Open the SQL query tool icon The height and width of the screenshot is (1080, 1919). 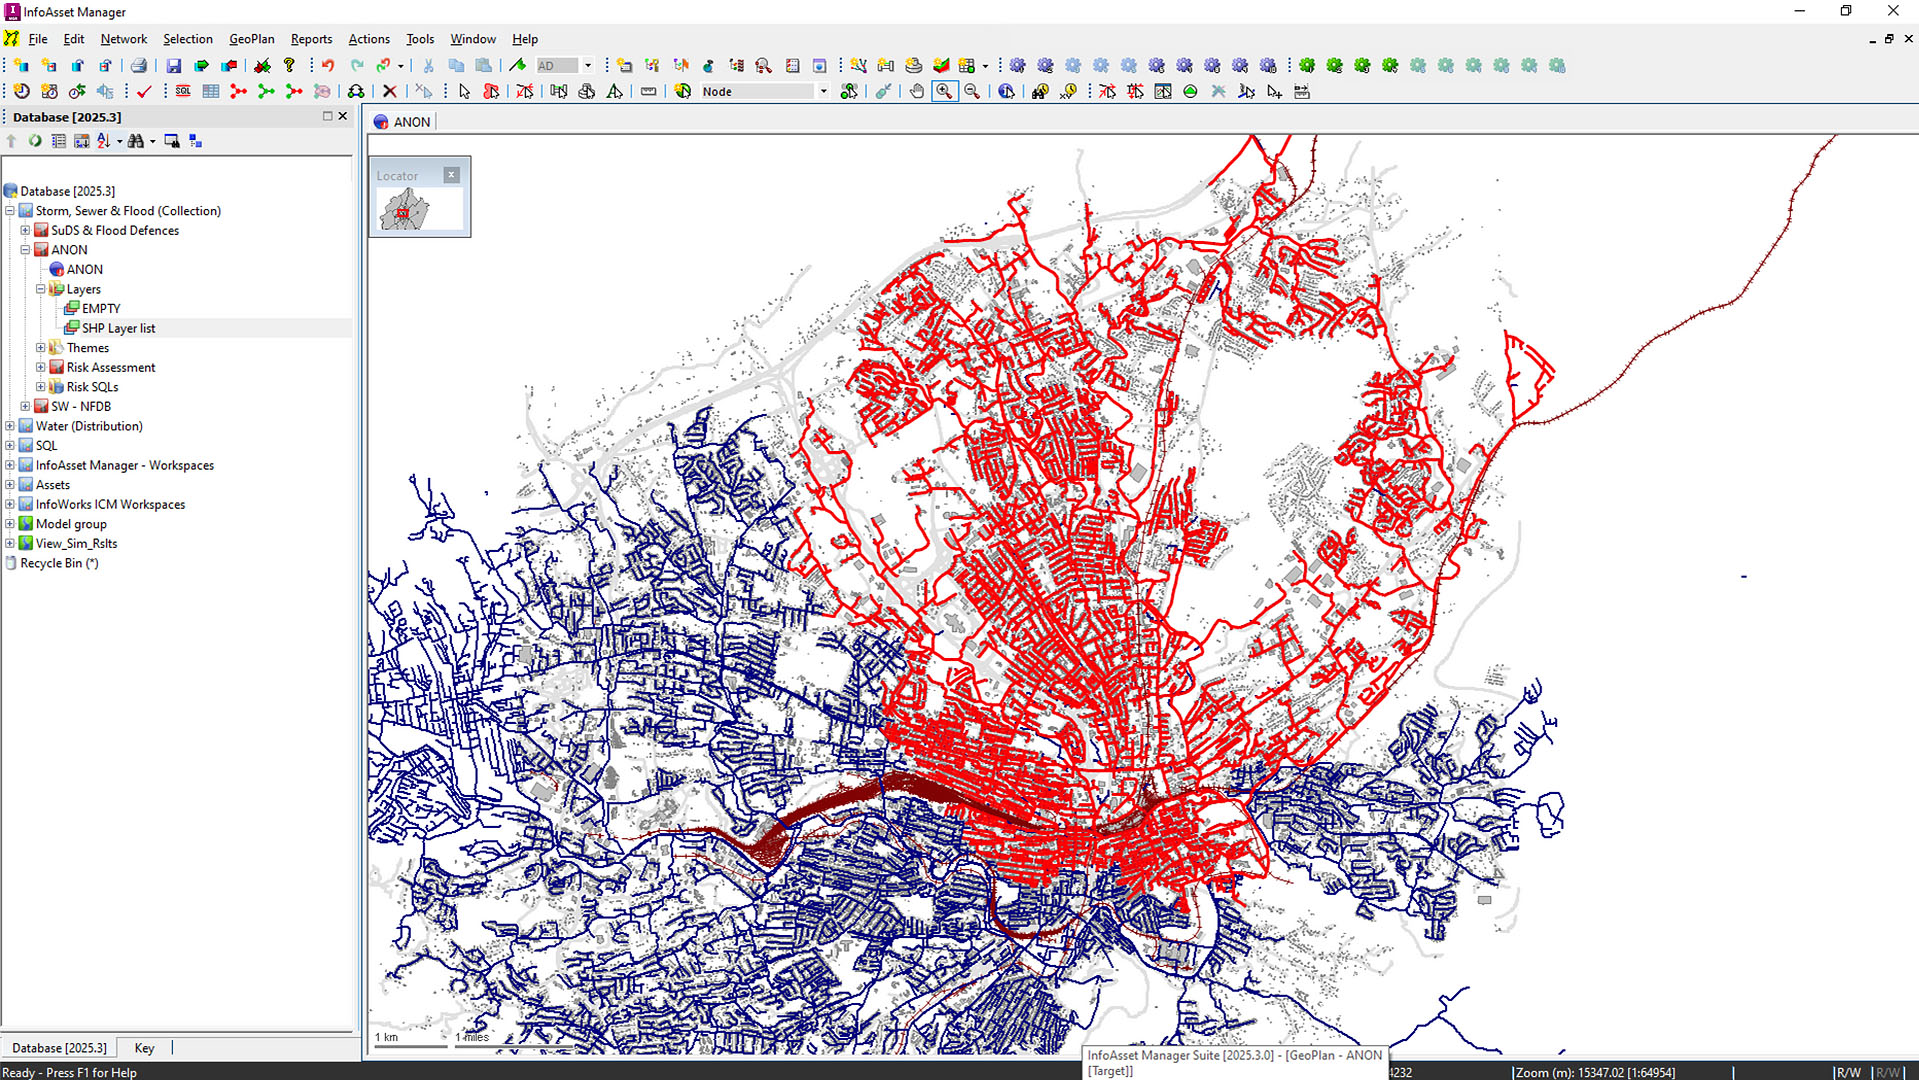coord(183,92)
